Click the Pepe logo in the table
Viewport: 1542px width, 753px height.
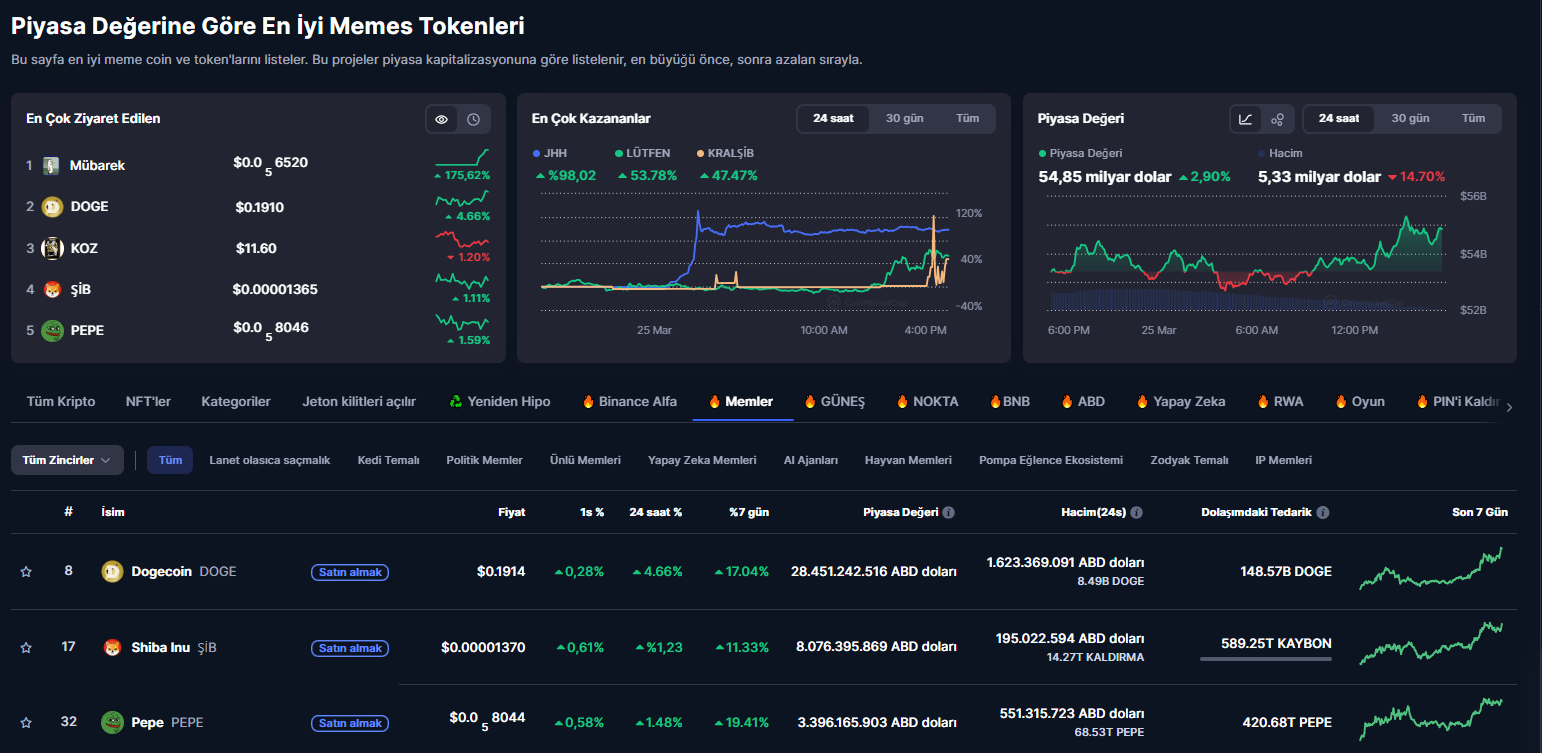[x=112, y=722]
